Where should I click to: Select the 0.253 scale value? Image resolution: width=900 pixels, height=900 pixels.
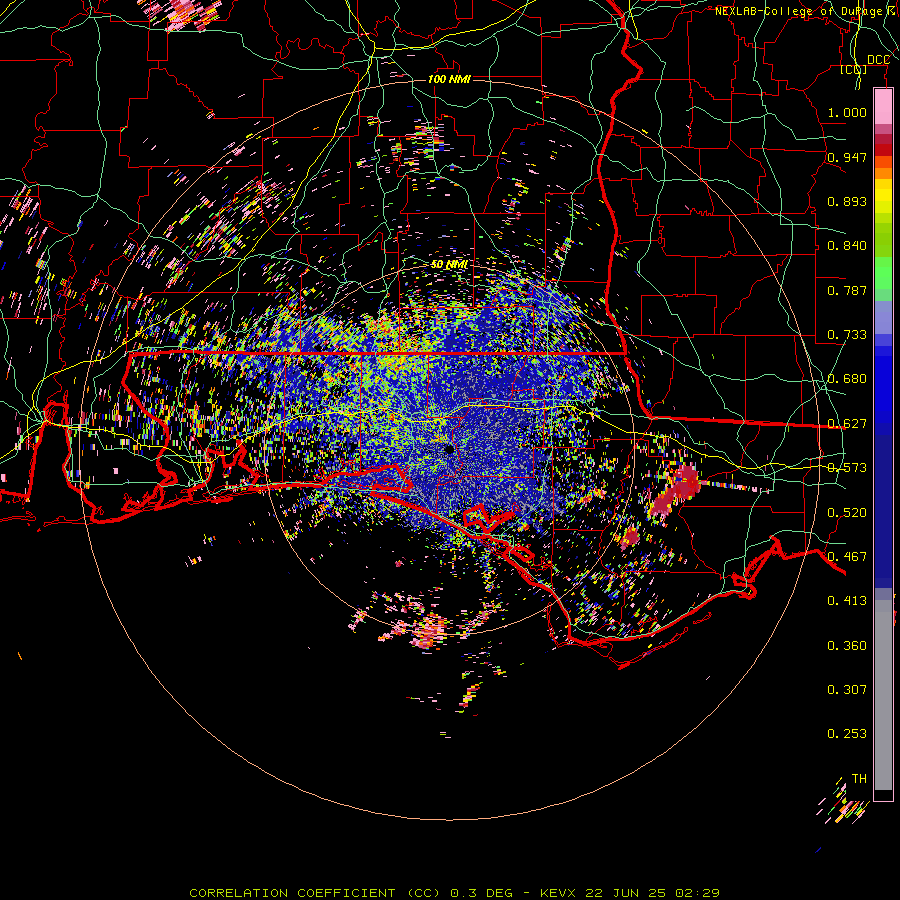point(847,734)
